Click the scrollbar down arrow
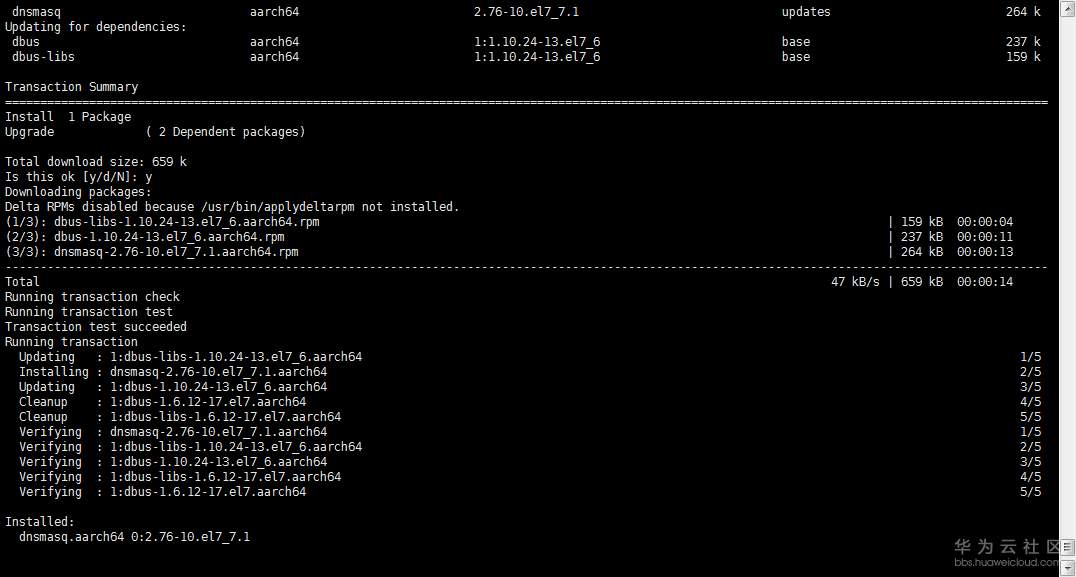 tap(1066, 568)
